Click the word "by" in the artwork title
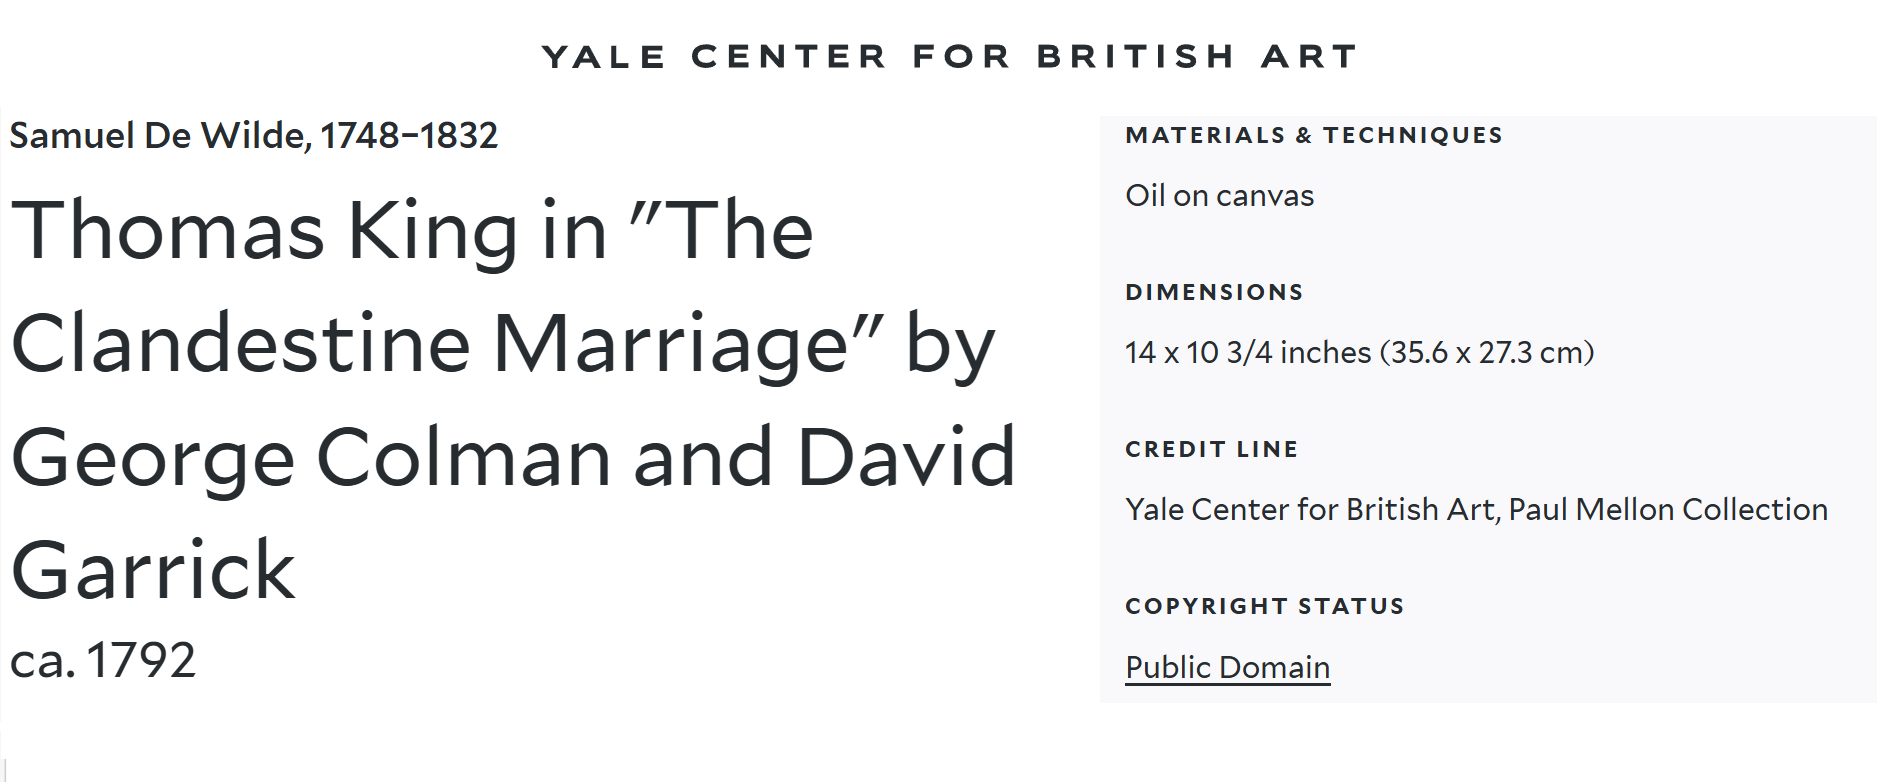 [950, 344]
